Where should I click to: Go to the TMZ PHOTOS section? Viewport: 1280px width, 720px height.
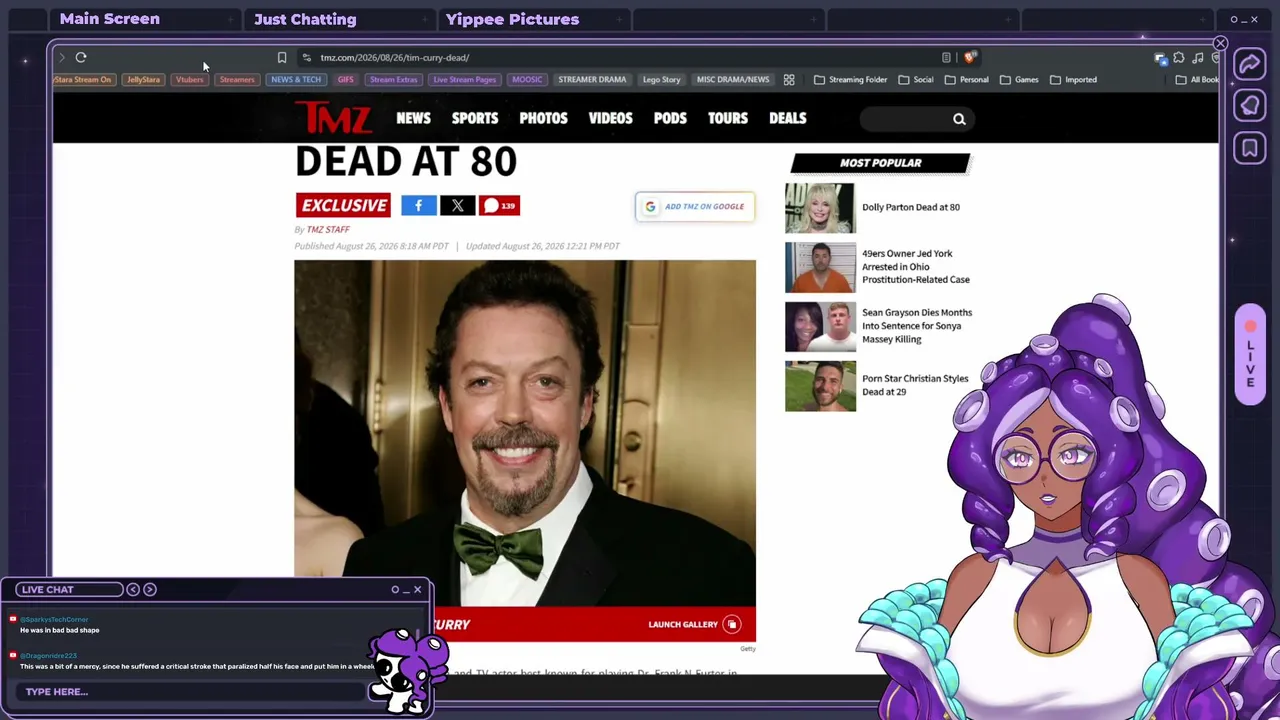(543, 118)
